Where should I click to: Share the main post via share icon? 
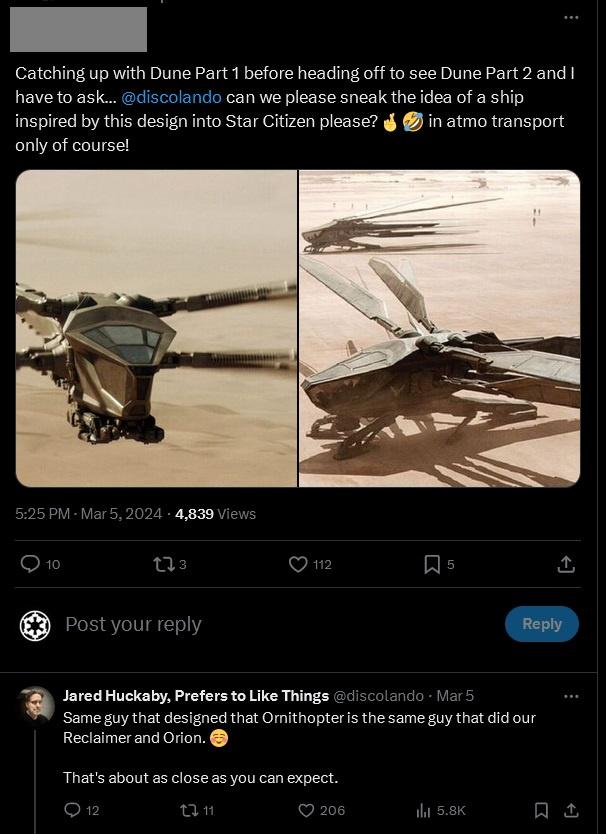click(x=566, y=564)
